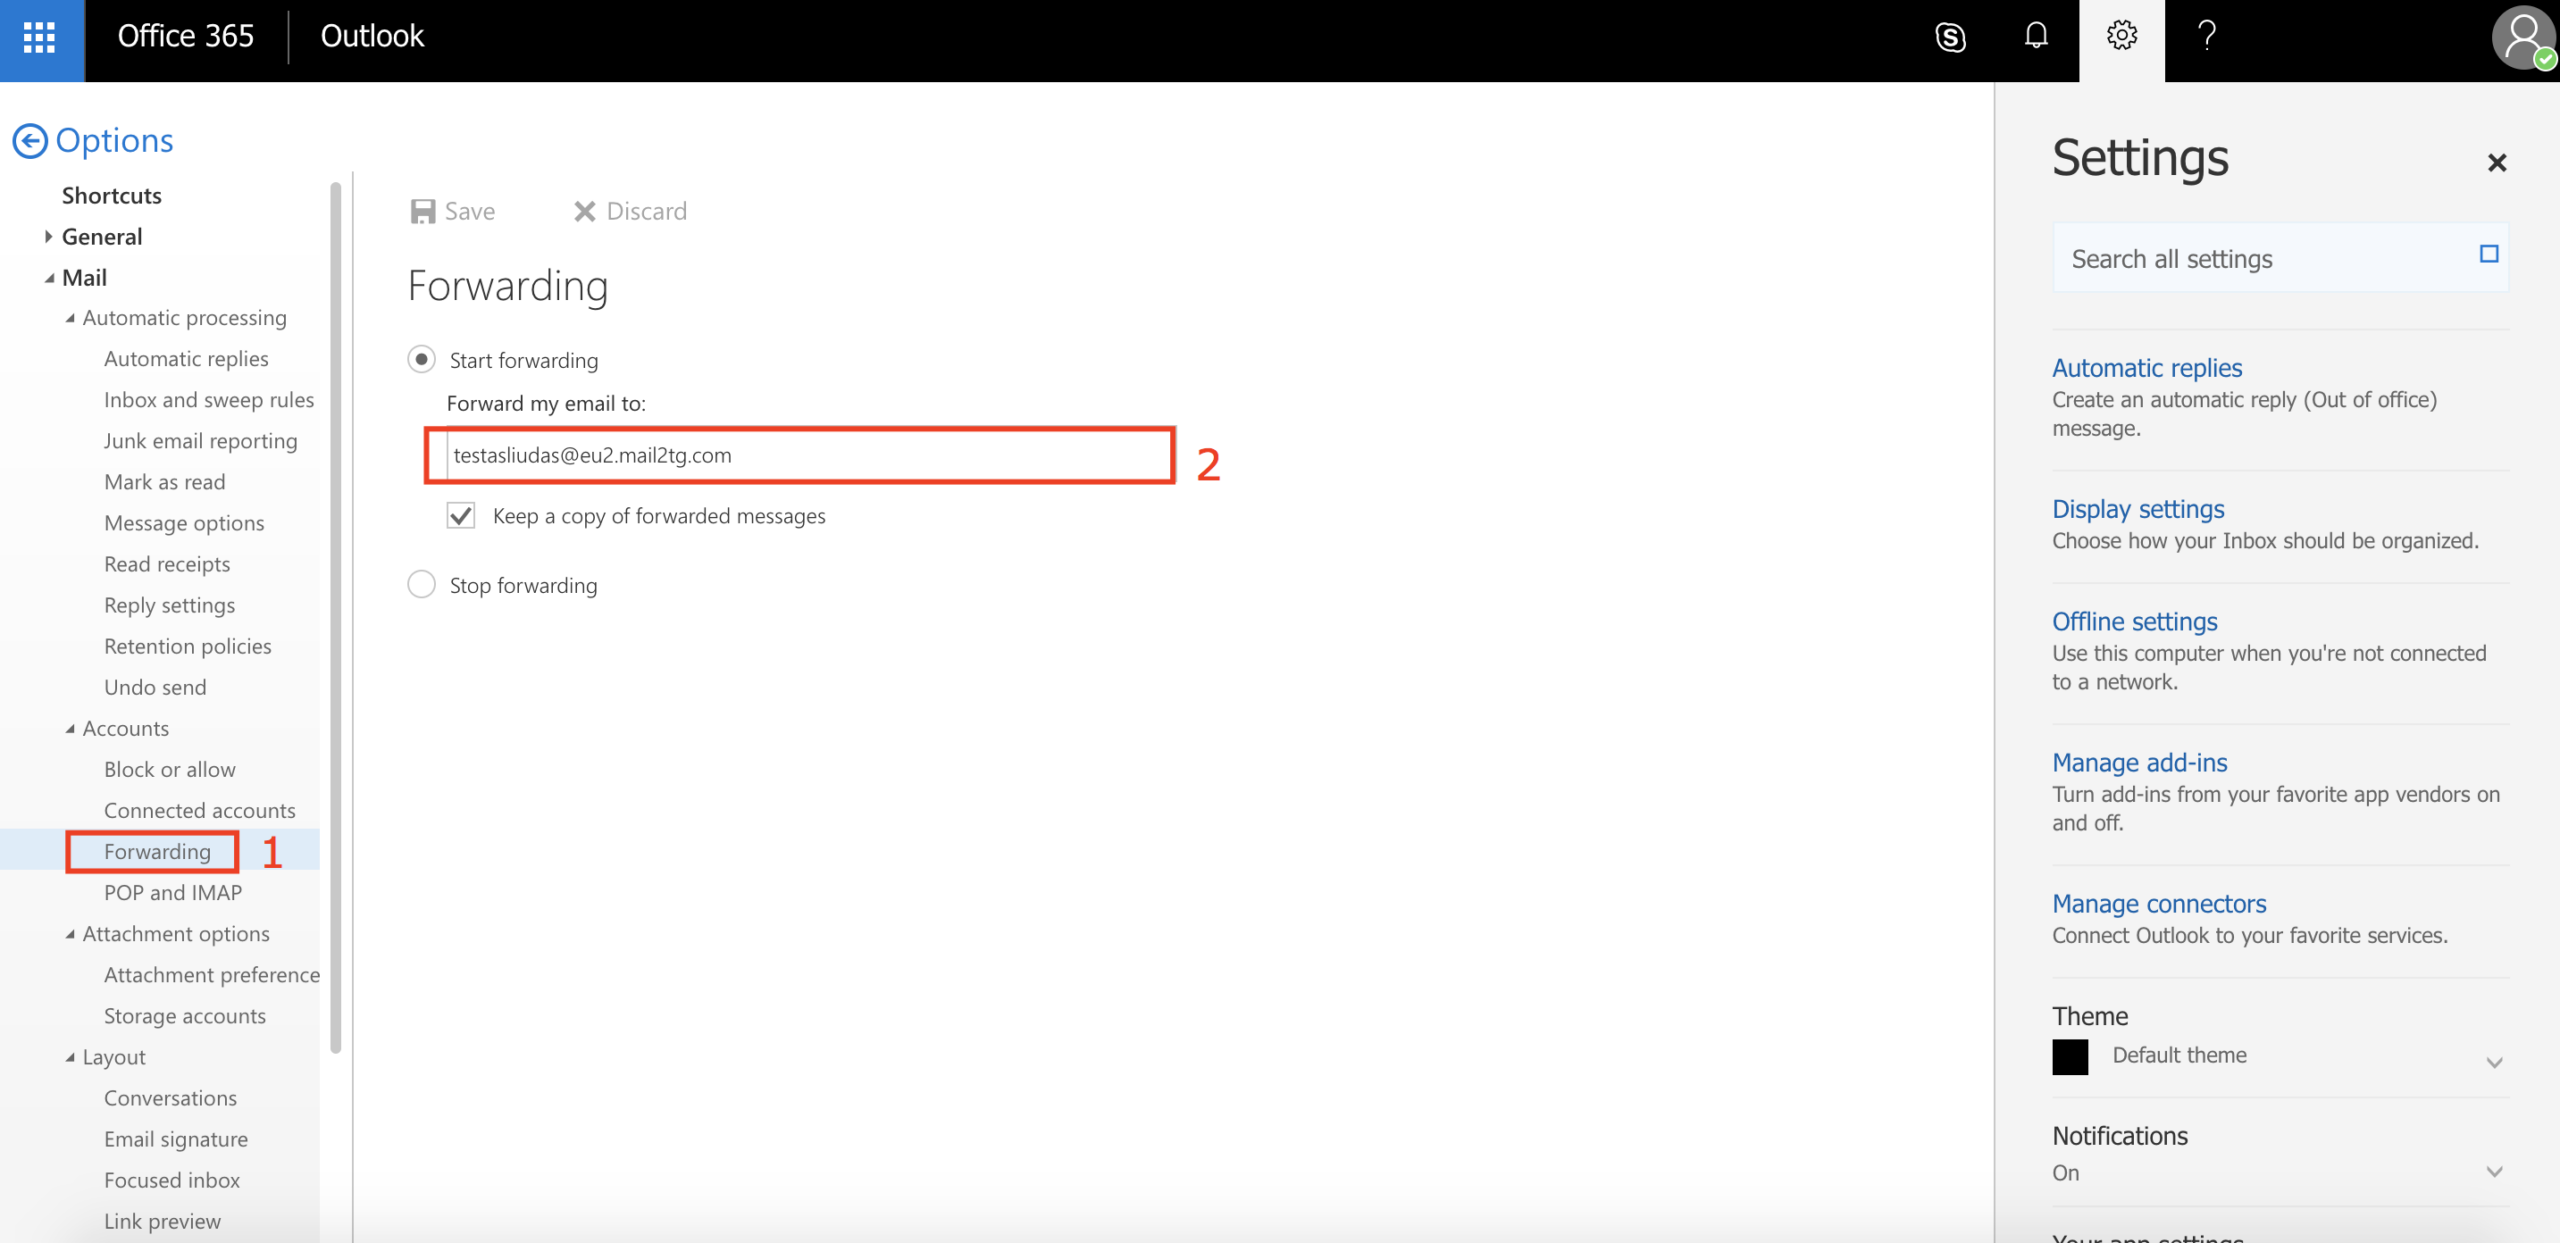Collapse the Accounts group
Screen dimensions: 2560x1243
pos(70,729)
